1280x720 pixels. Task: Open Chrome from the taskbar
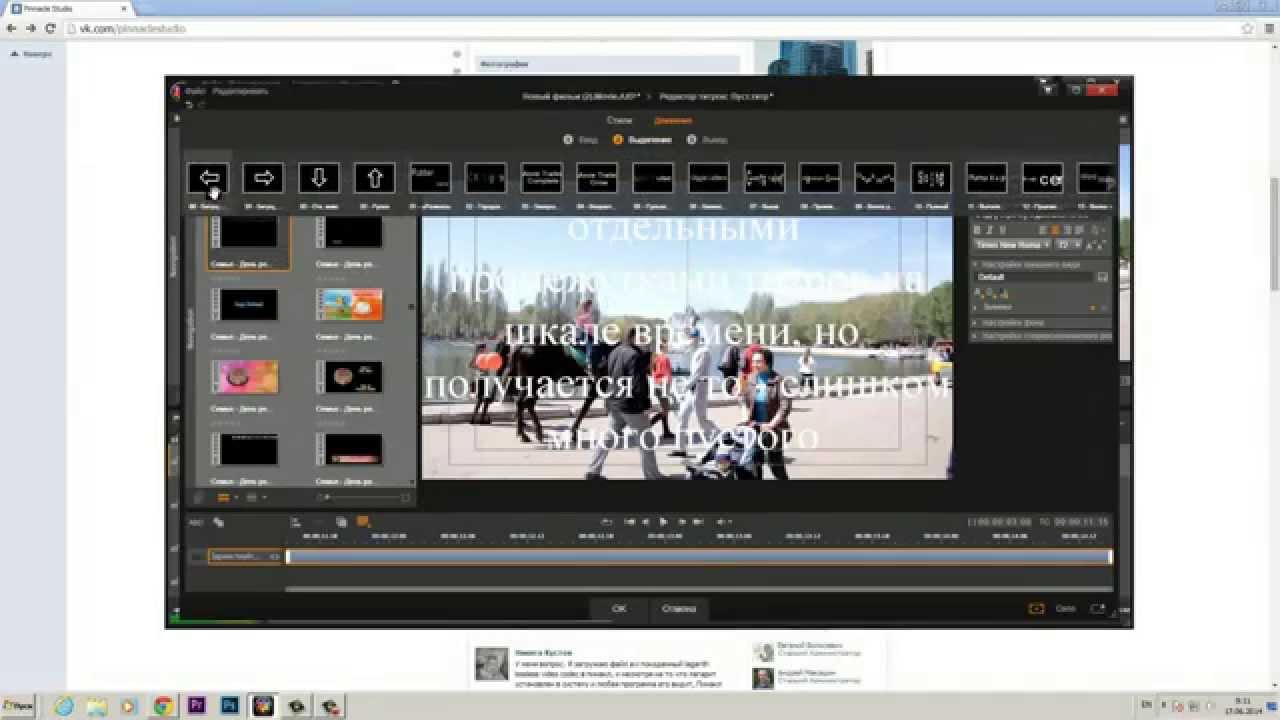coord(163,706)
